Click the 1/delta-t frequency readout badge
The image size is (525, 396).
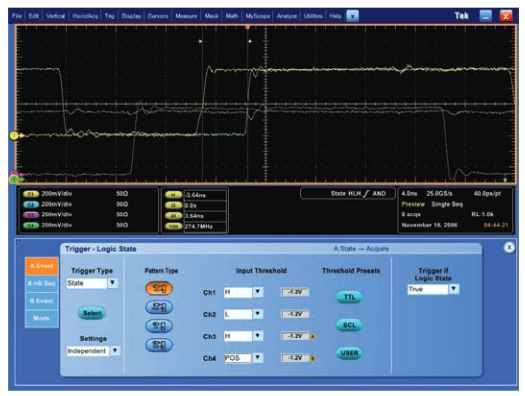[x=173, y=226]
